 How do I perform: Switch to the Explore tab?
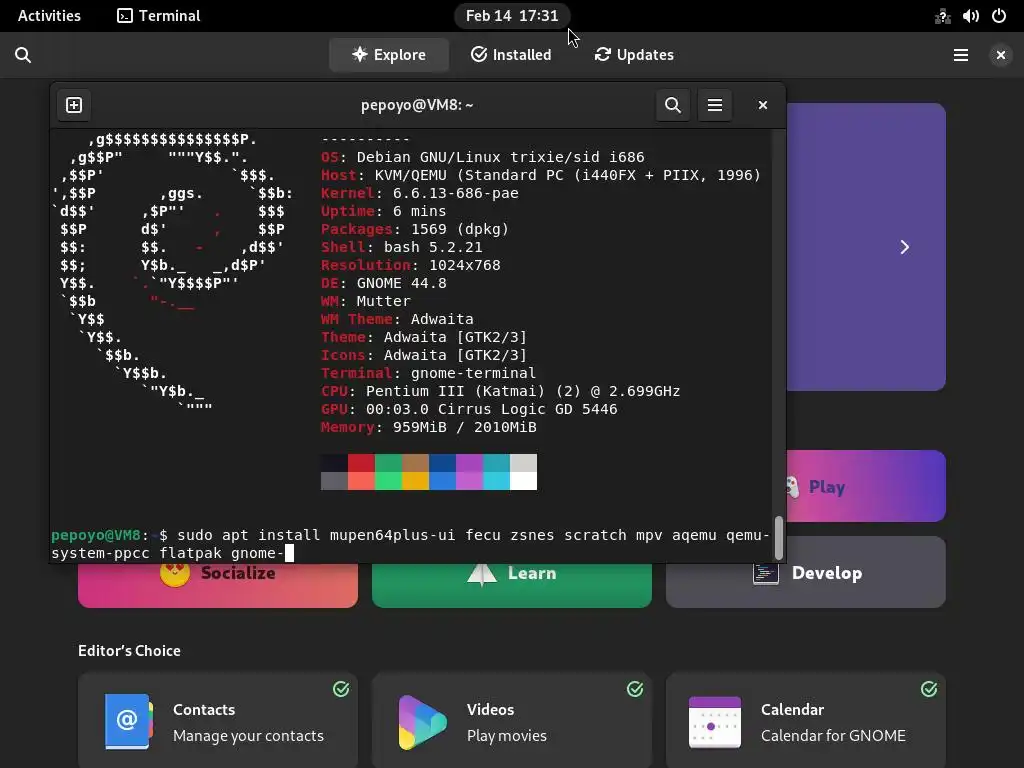pos(389,55)
